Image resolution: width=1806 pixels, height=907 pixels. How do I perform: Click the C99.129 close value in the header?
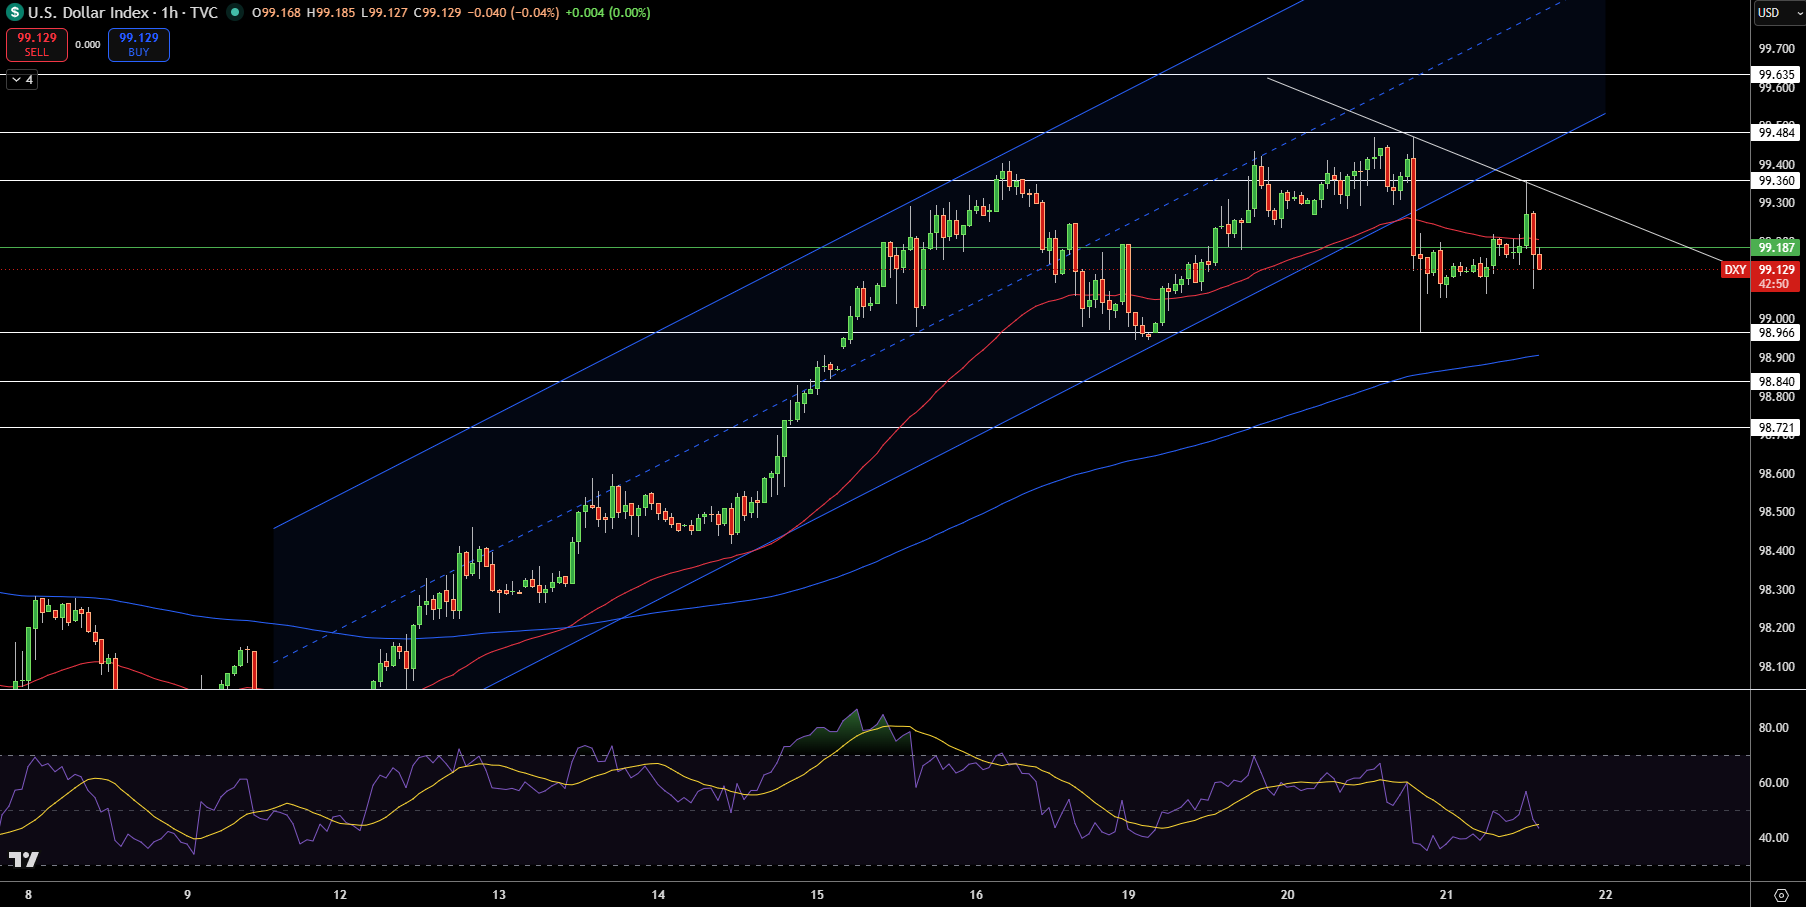[x=437, y=13]
